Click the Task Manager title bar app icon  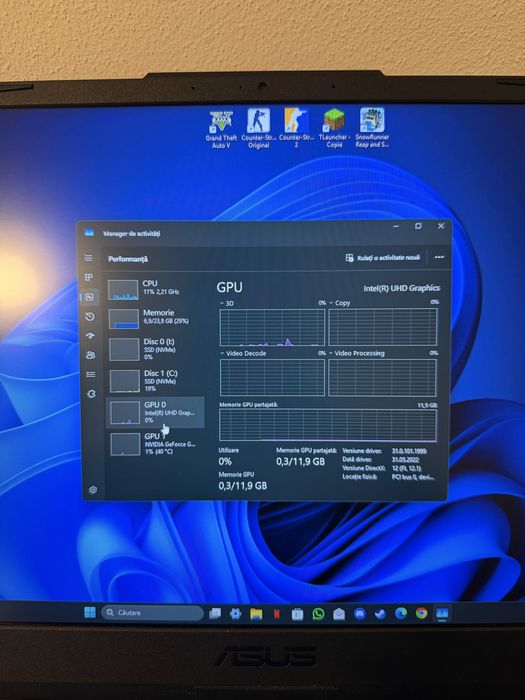click(89, 233)
